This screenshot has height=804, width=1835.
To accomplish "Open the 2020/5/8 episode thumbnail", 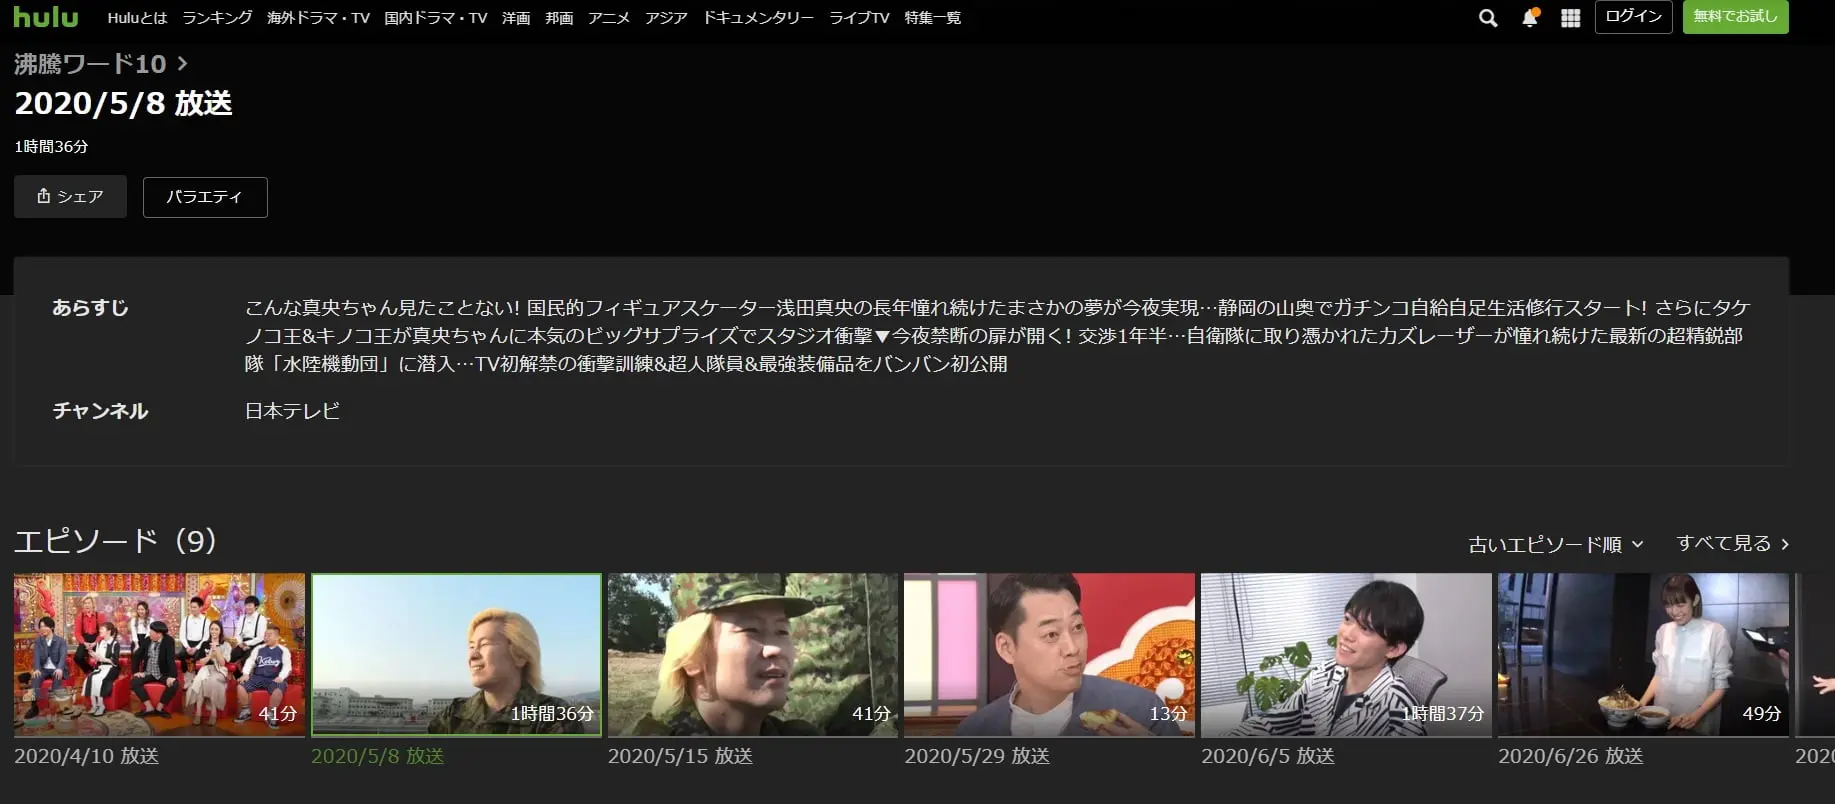I will pyautogui.click(x=456, y=654).
